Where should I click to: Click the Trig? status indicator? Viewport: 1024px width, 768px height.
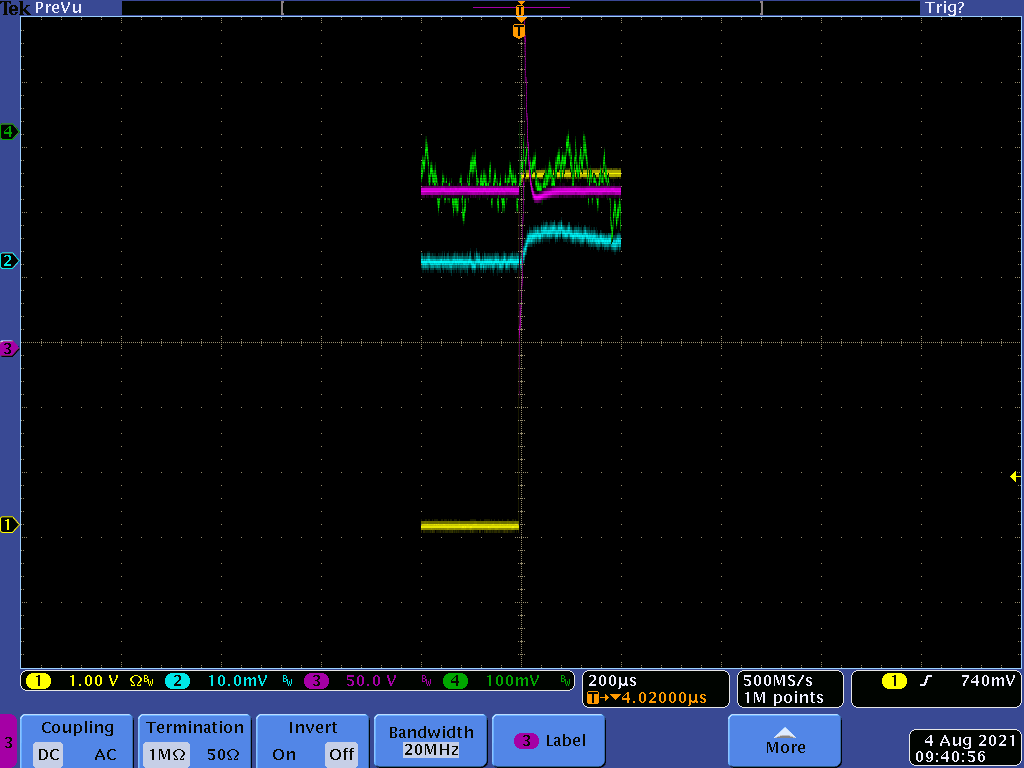click(944, 8)
